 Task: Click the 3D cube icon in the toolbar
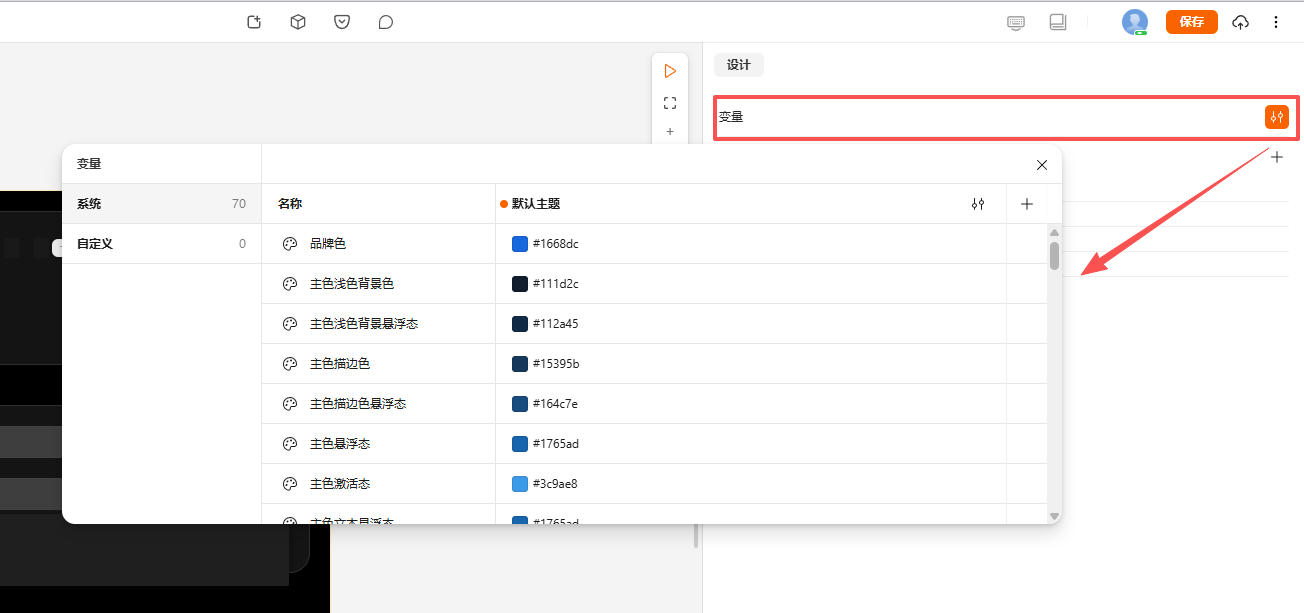(298, 21)
